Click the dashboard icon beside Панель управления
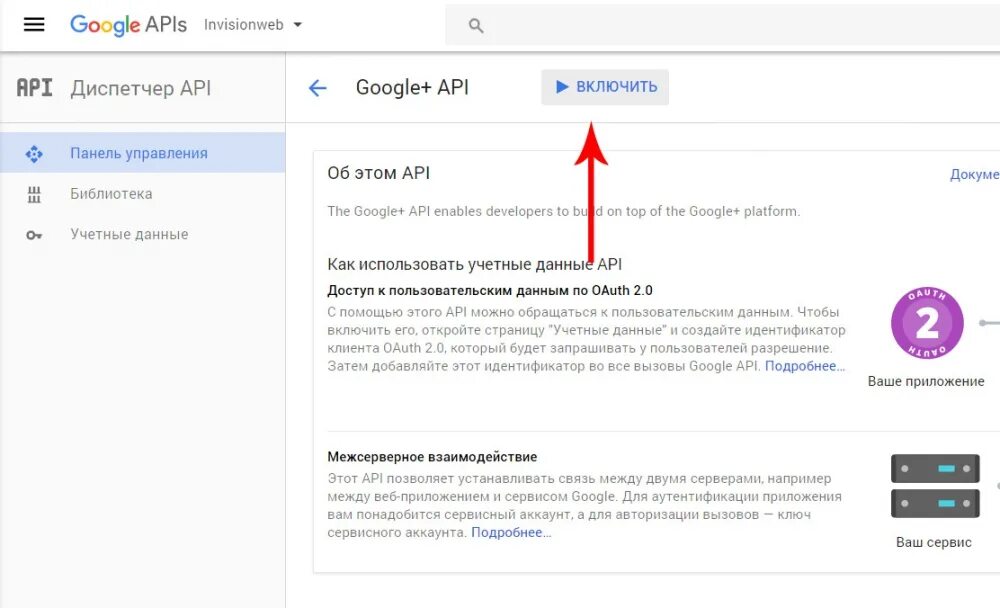This screenshot has width=1000, height=608. 34,154
